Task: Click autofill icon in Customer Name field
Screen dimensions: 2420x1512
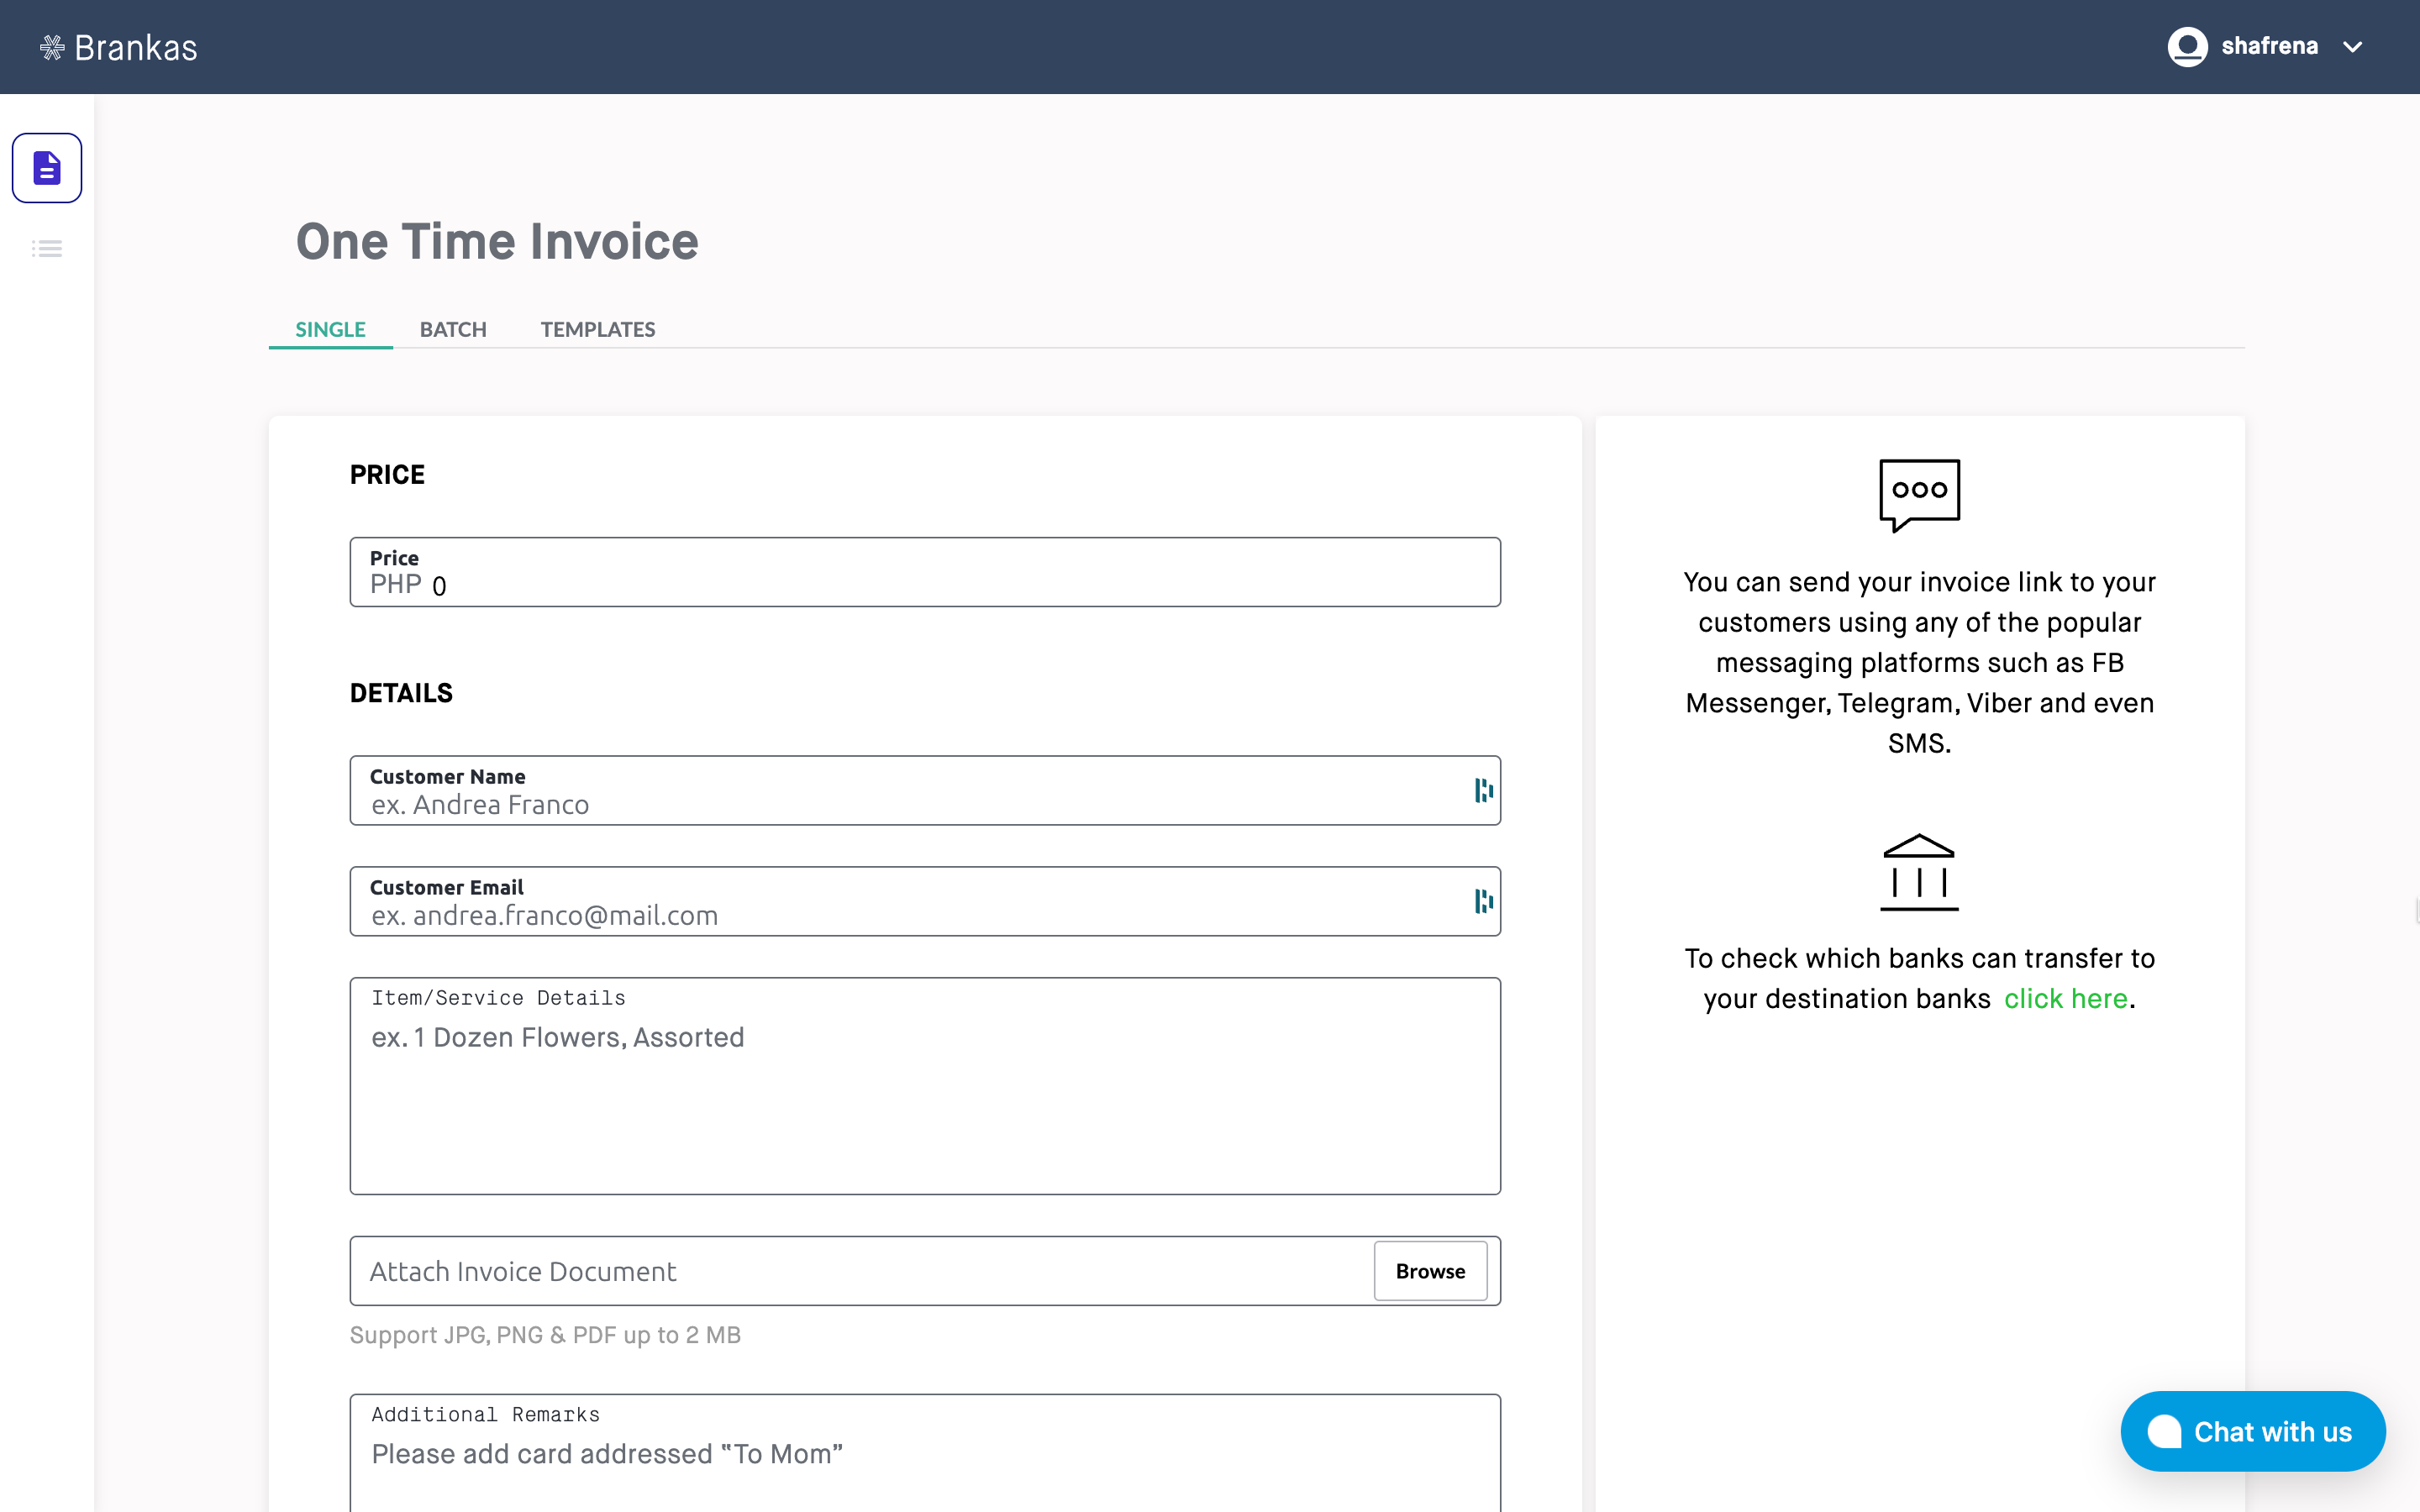Action: [x=1483, y=791]
